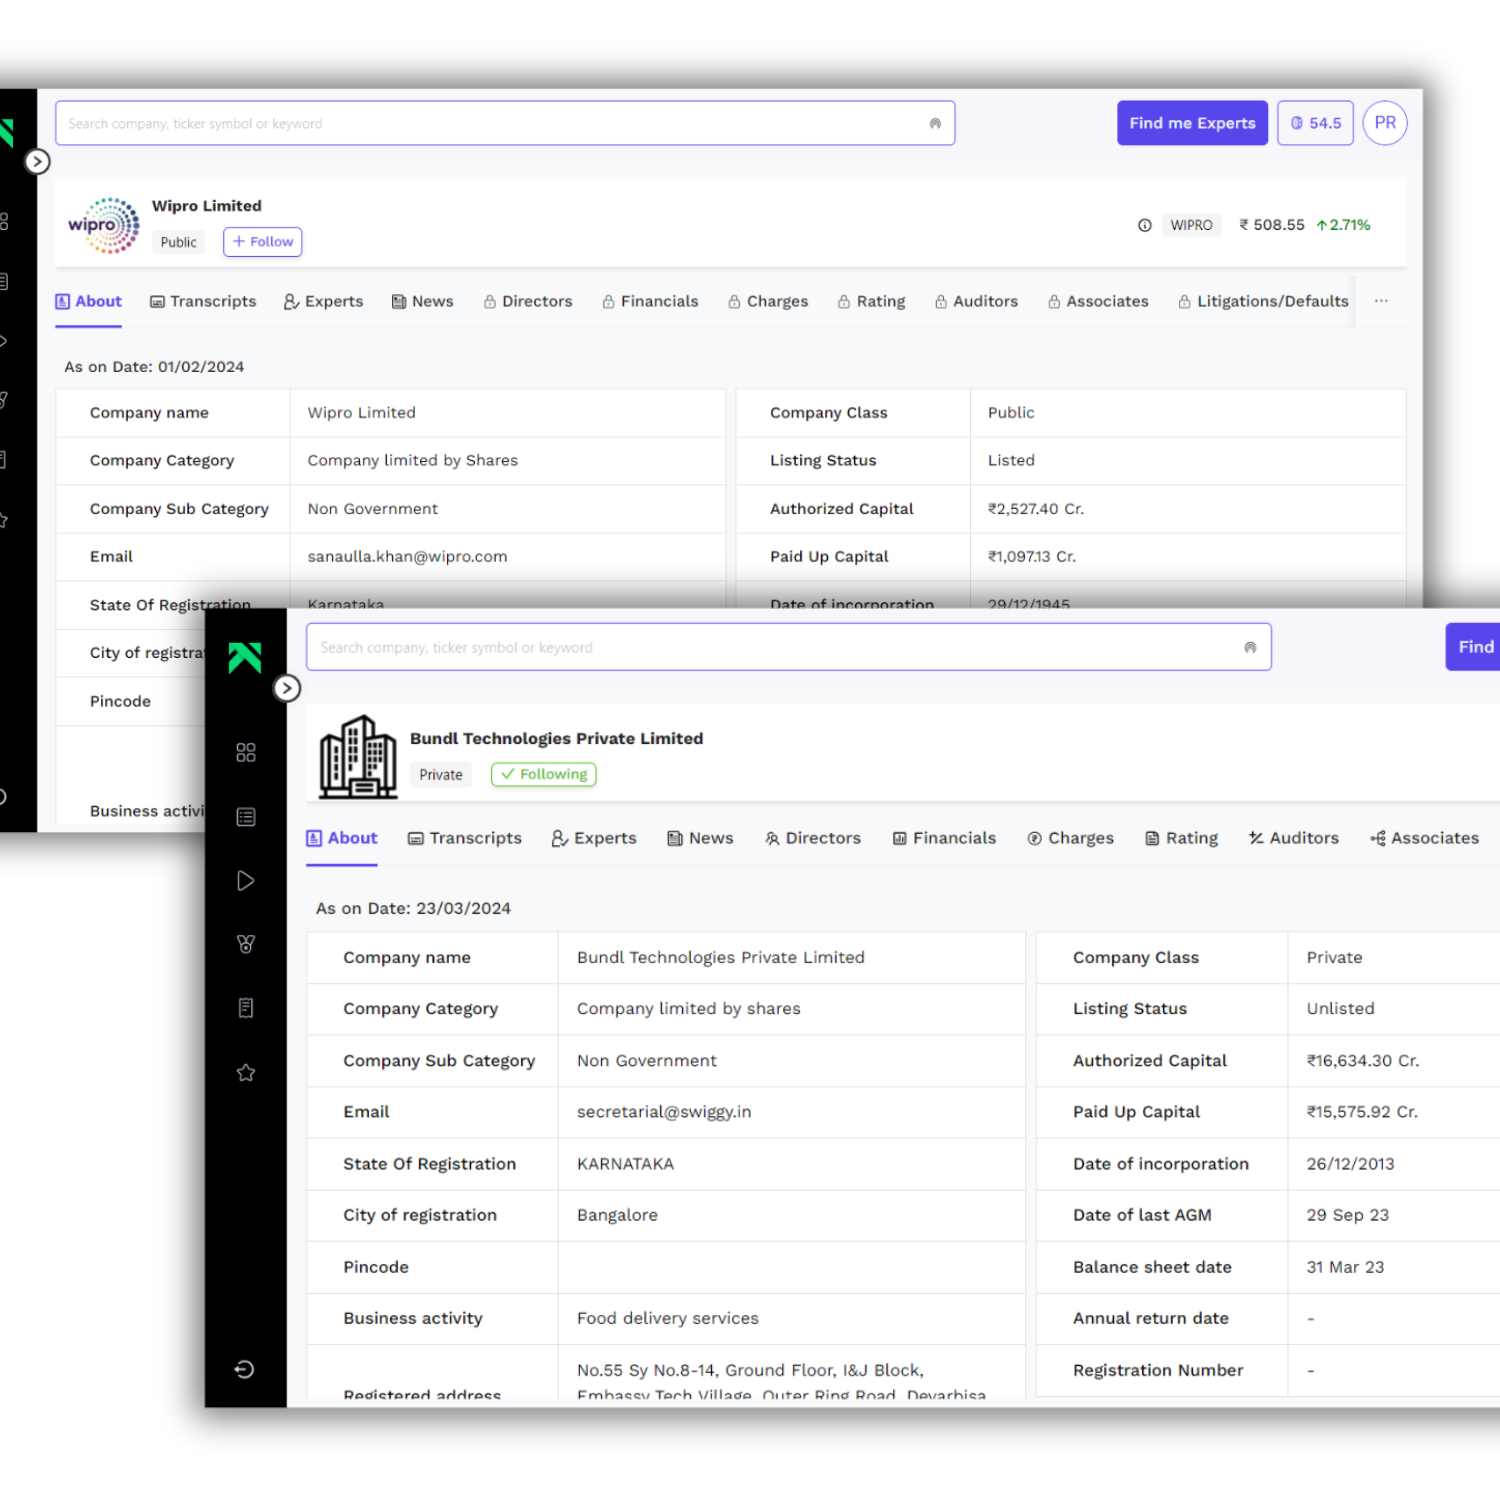Open locked Financials tab in Wipro window

(650, 301)
